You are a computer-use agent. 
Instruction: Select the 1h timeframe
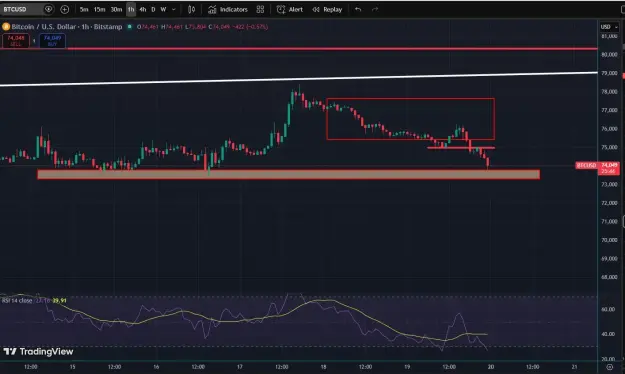point(131,9)
